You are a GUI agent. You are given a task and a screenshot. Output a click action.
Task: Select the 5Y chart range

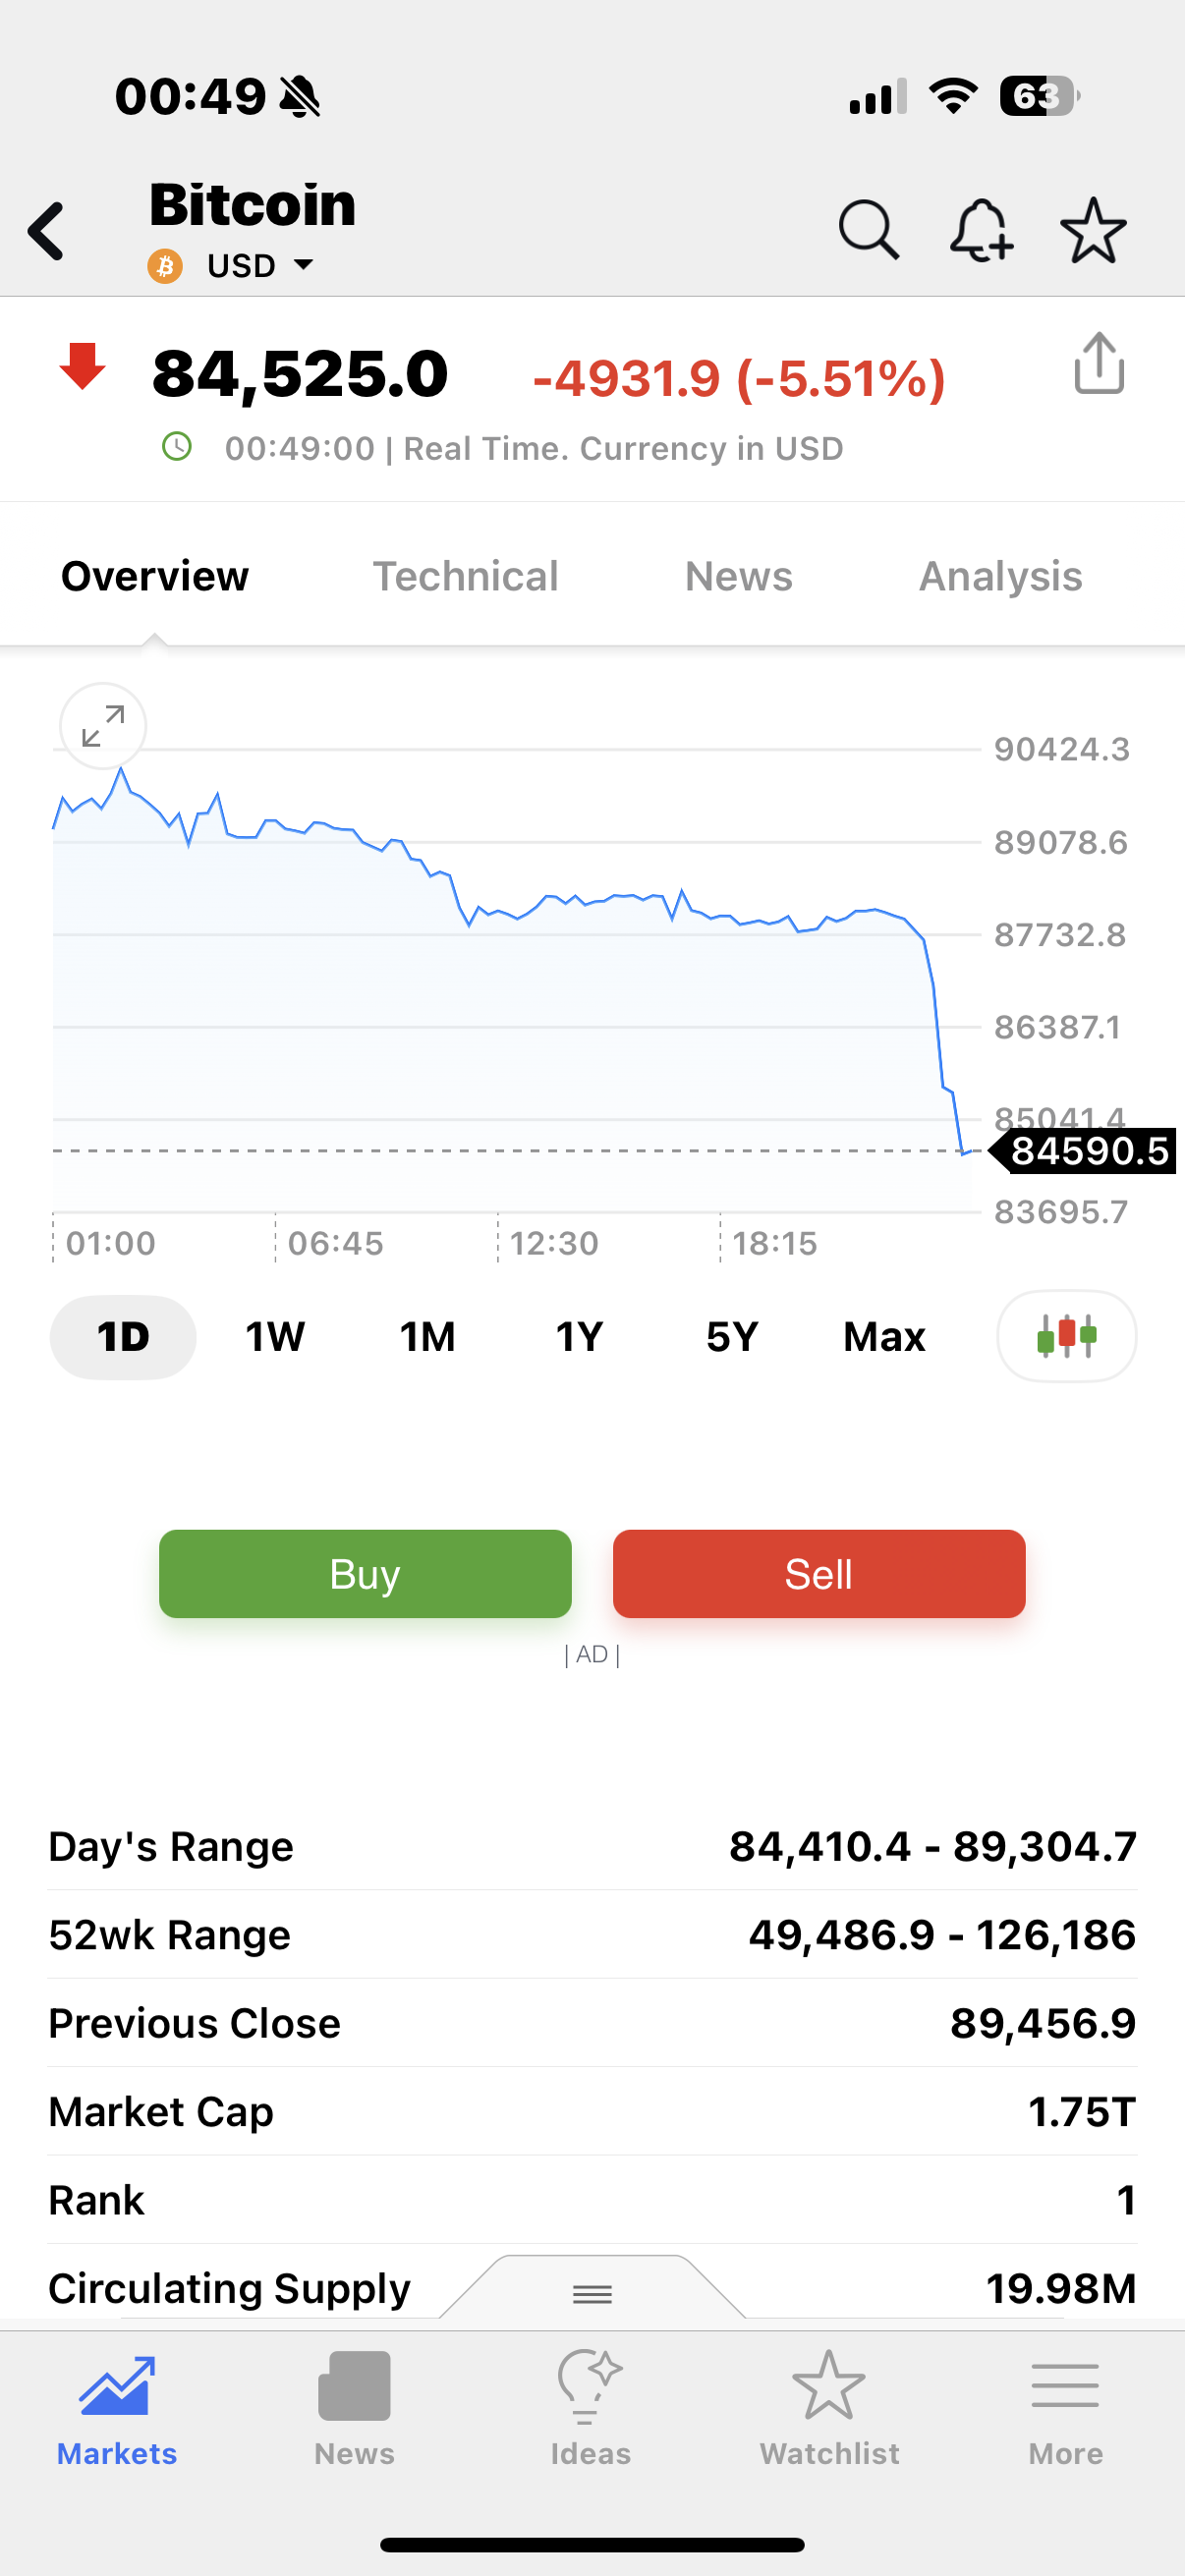pos(732,1337)
